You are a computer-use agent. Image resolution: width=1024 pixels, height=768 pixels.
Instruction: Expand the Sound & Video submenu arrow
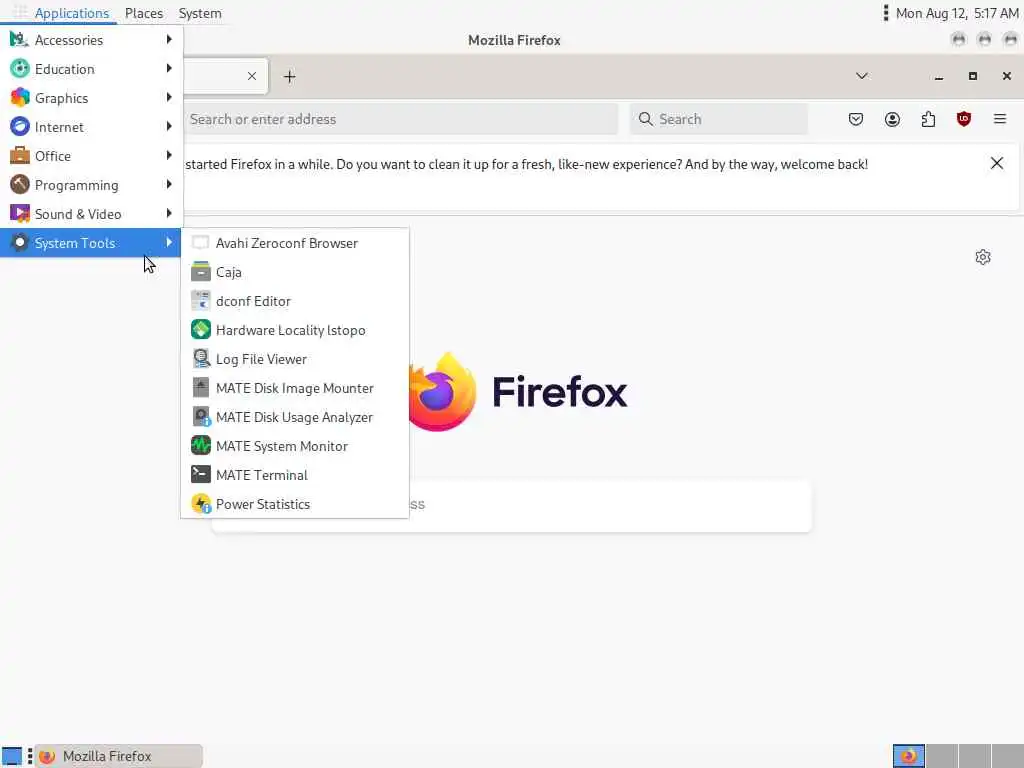pos(169,213)
